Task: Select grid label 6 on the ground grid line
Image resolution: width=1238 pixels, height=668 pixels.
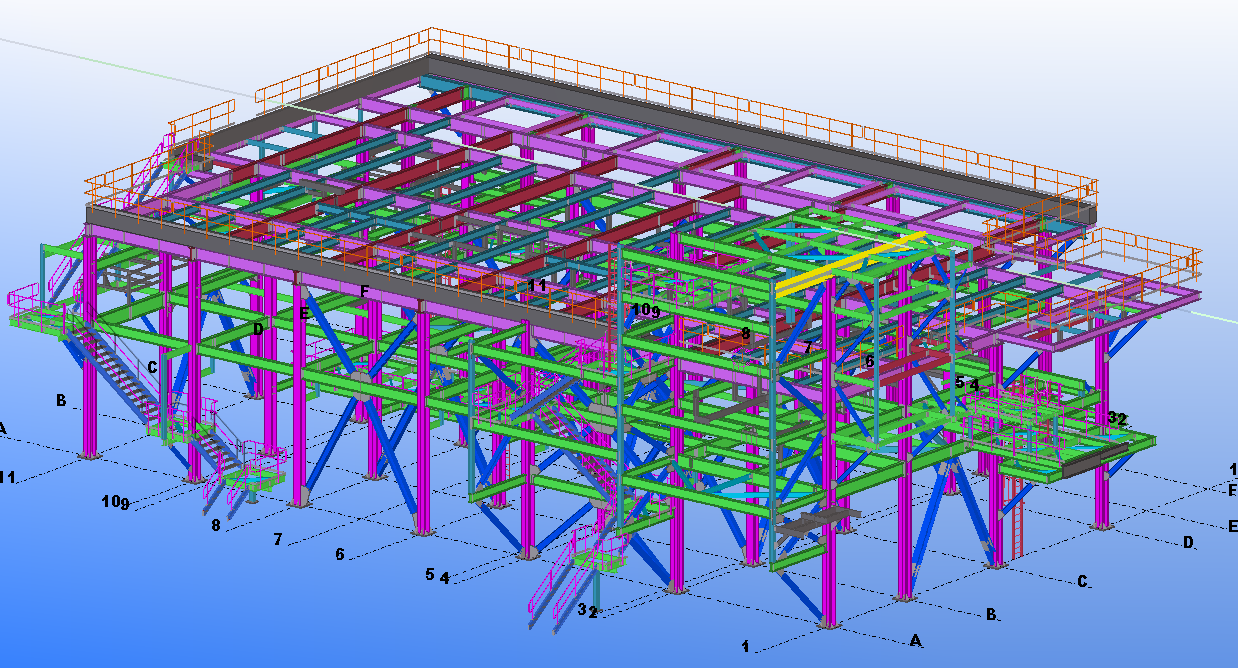Action: (340, 553)
